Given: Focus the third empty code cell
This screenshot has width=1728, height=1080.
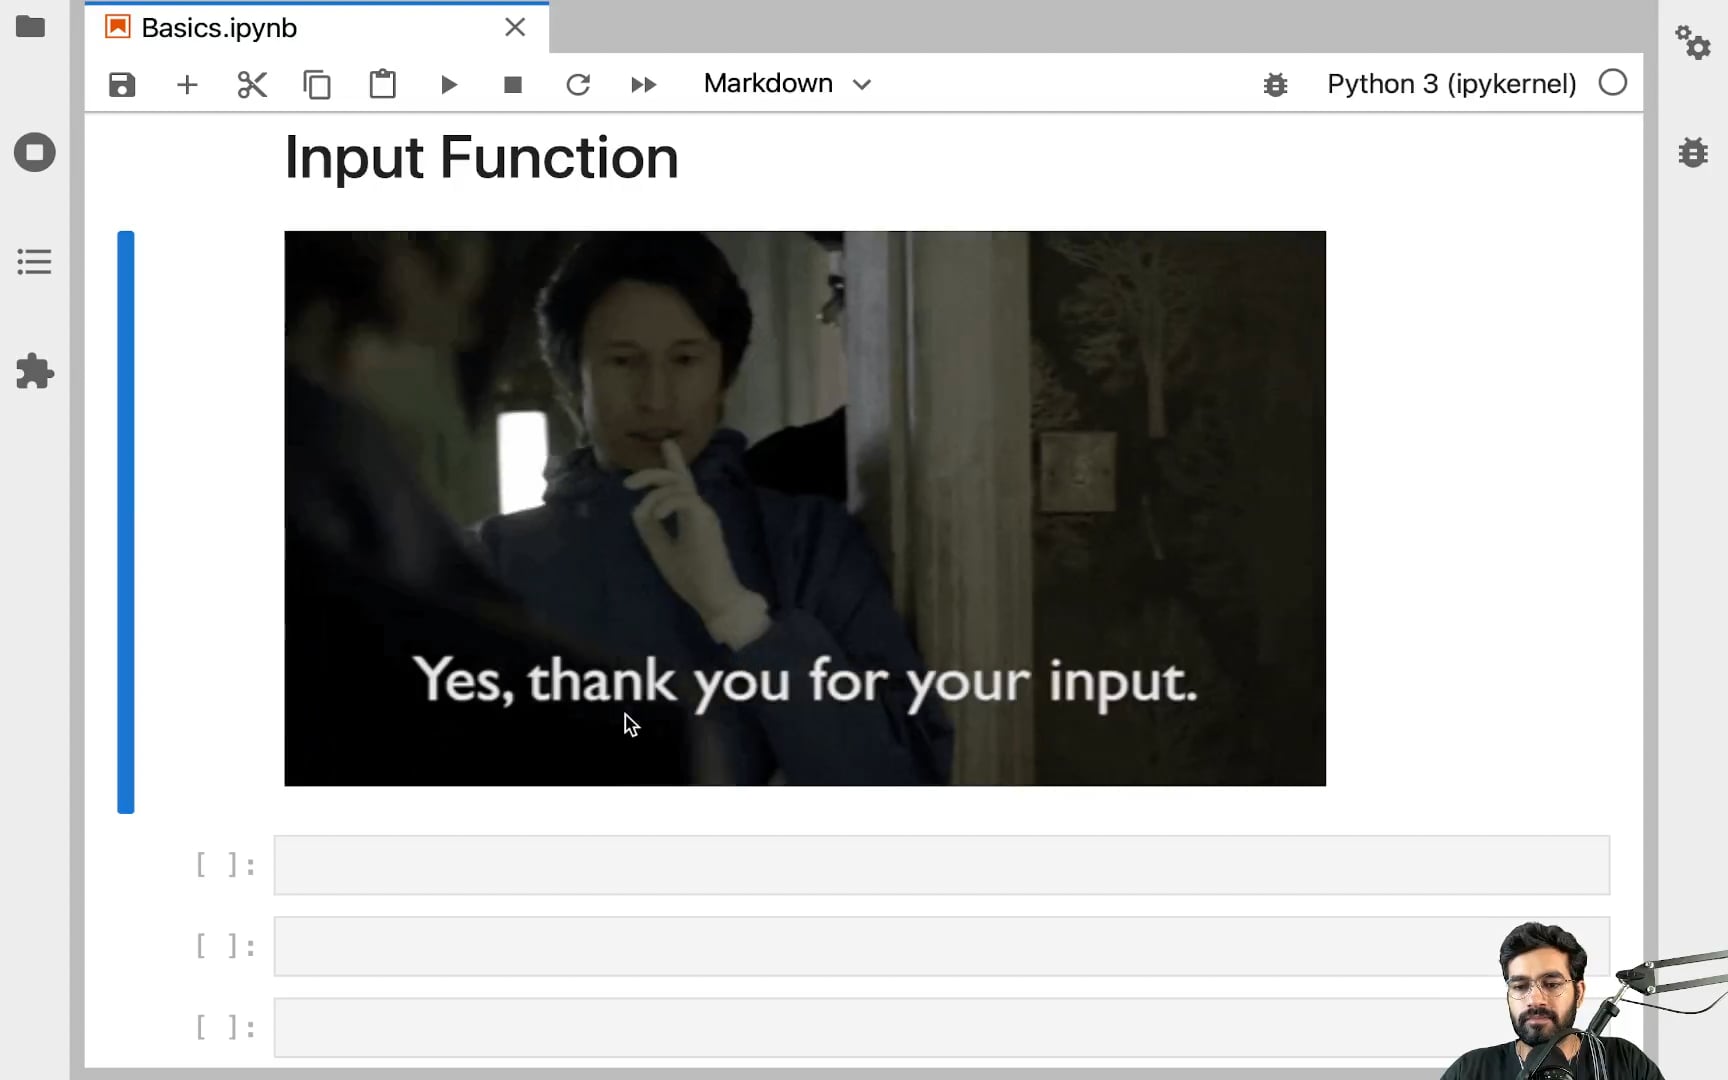Looking at the screenshot, I should [x=942, y=1027].
